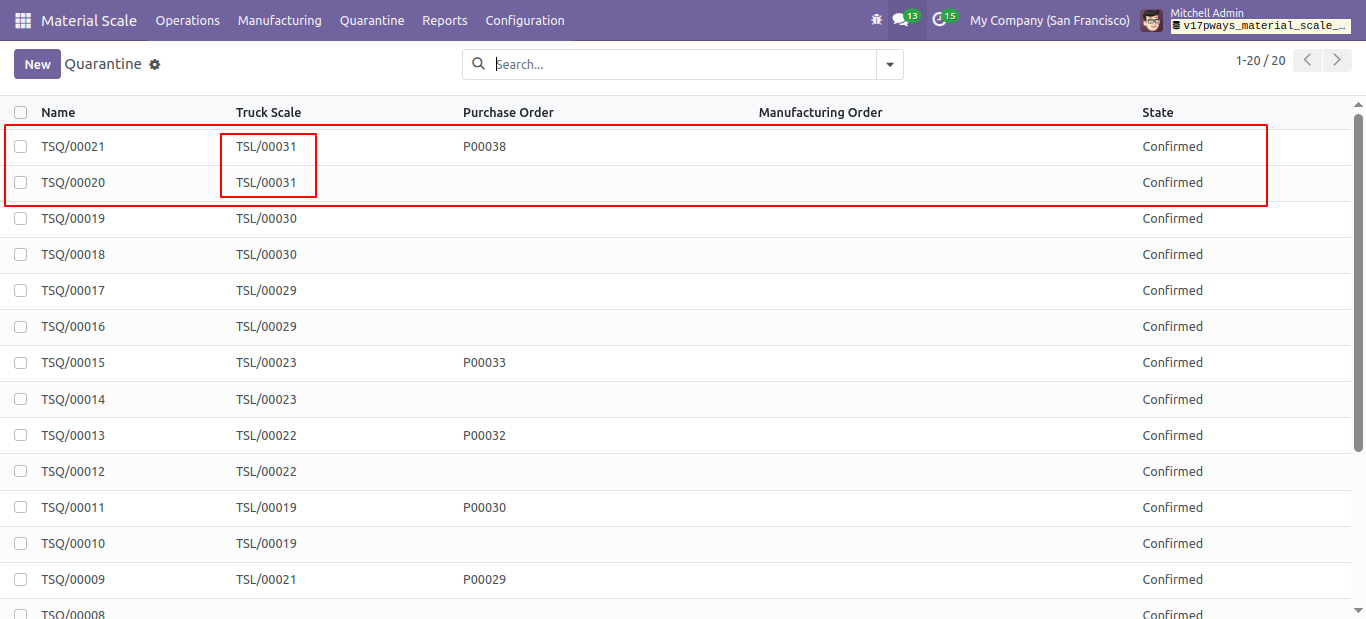Go to the next page arrow

(1337, 60)
